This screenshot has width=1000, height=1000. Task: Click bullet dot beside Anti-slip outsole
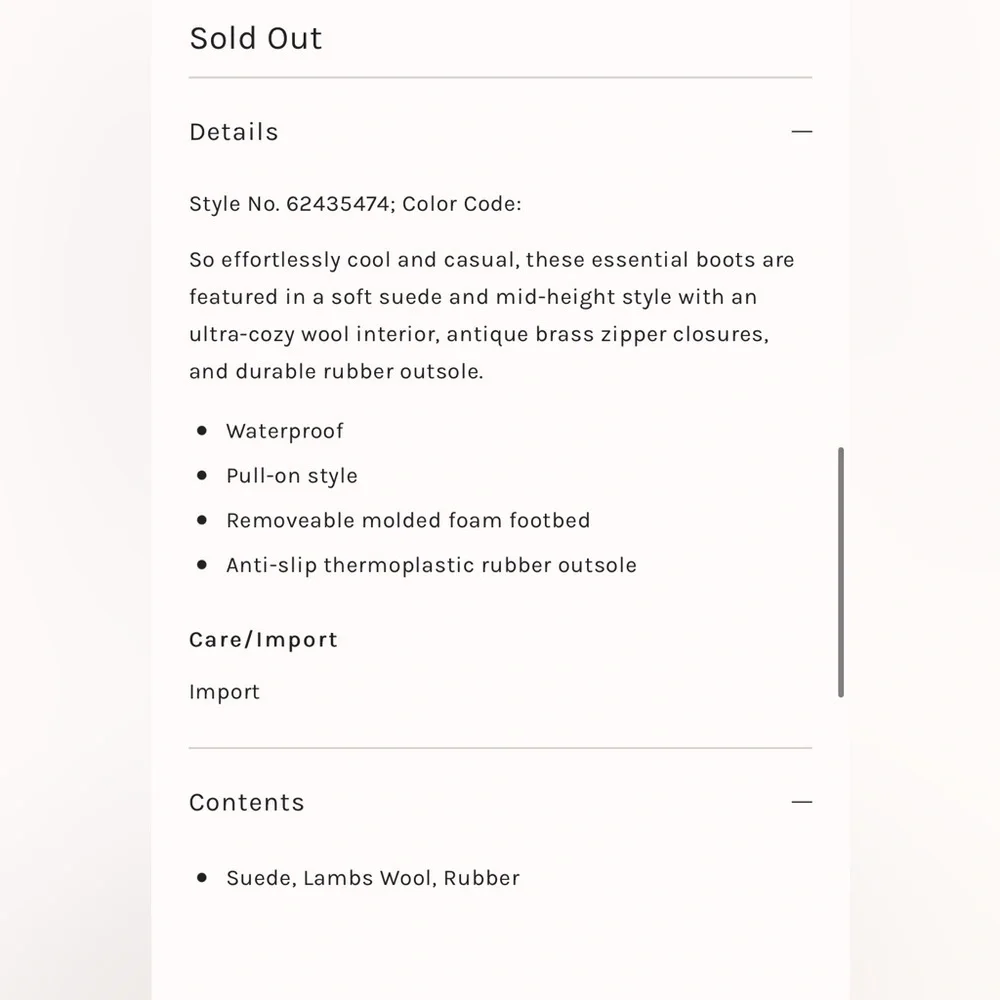click(x=202, y=564)
